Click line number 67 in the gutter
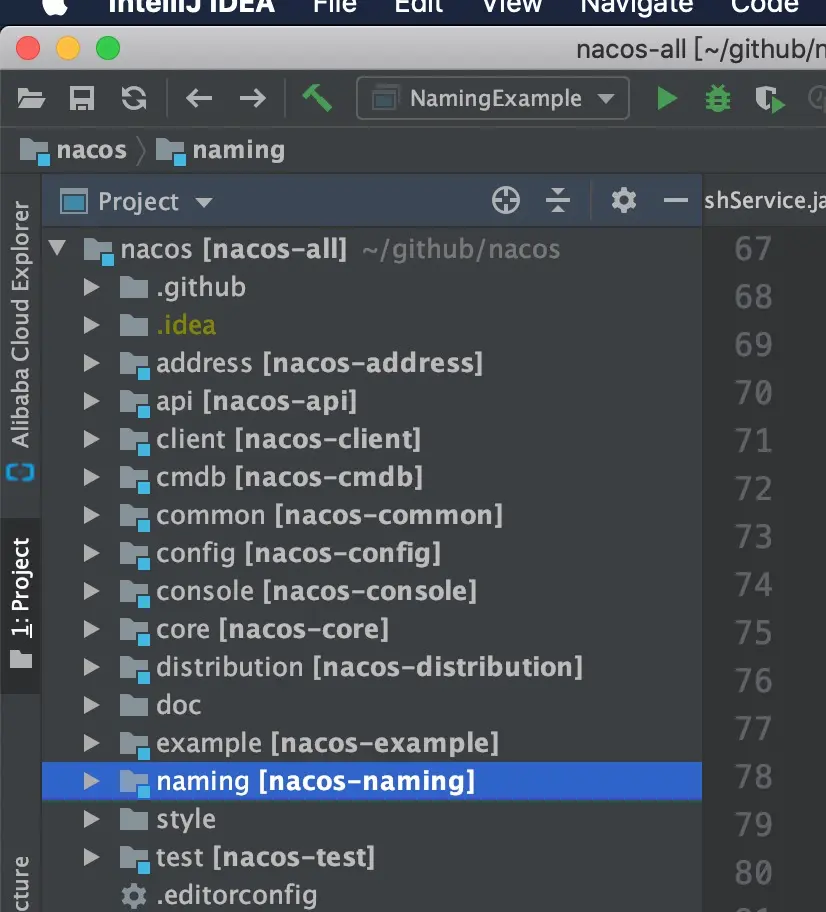The width and height of the screenshot is (826, 912). 753,249
